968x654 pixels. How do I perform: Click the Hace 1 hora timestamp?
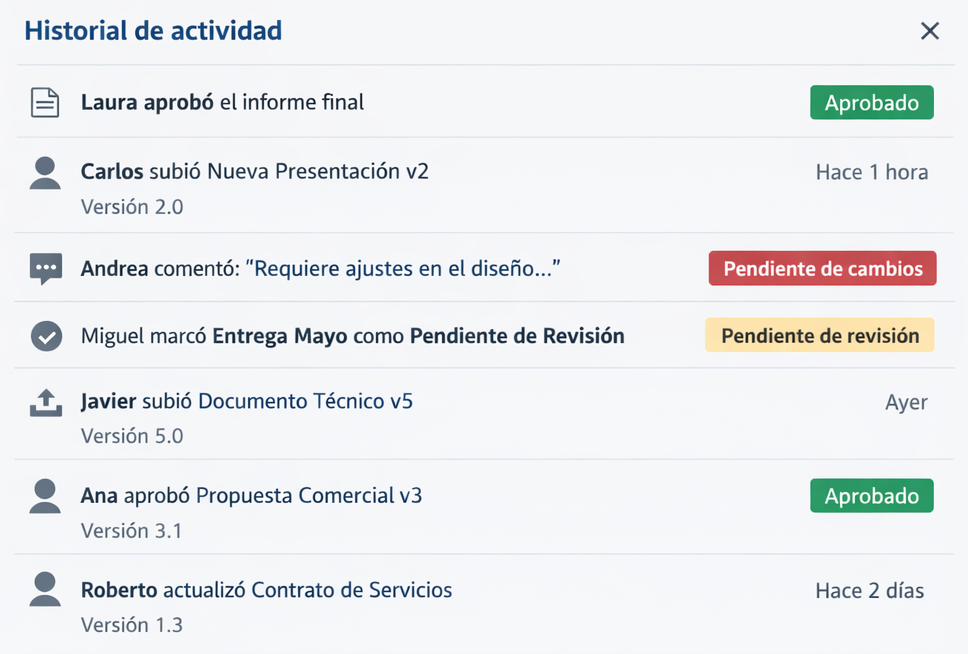click(x=873, y=171)
